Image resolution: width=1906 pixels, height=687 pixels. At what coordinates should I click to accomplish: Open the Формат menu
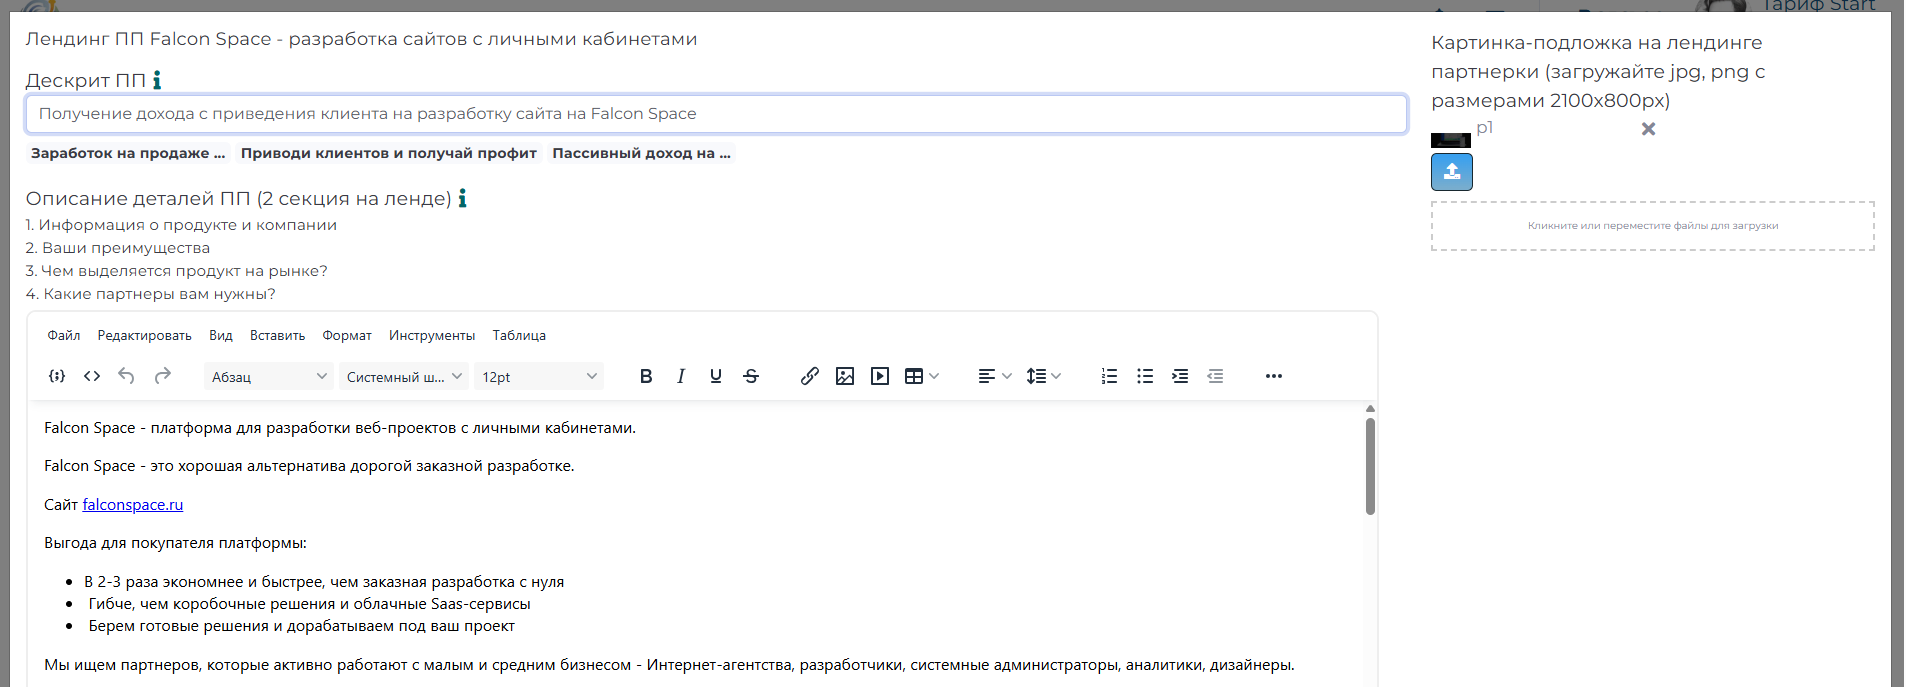(x=346, y=336)
